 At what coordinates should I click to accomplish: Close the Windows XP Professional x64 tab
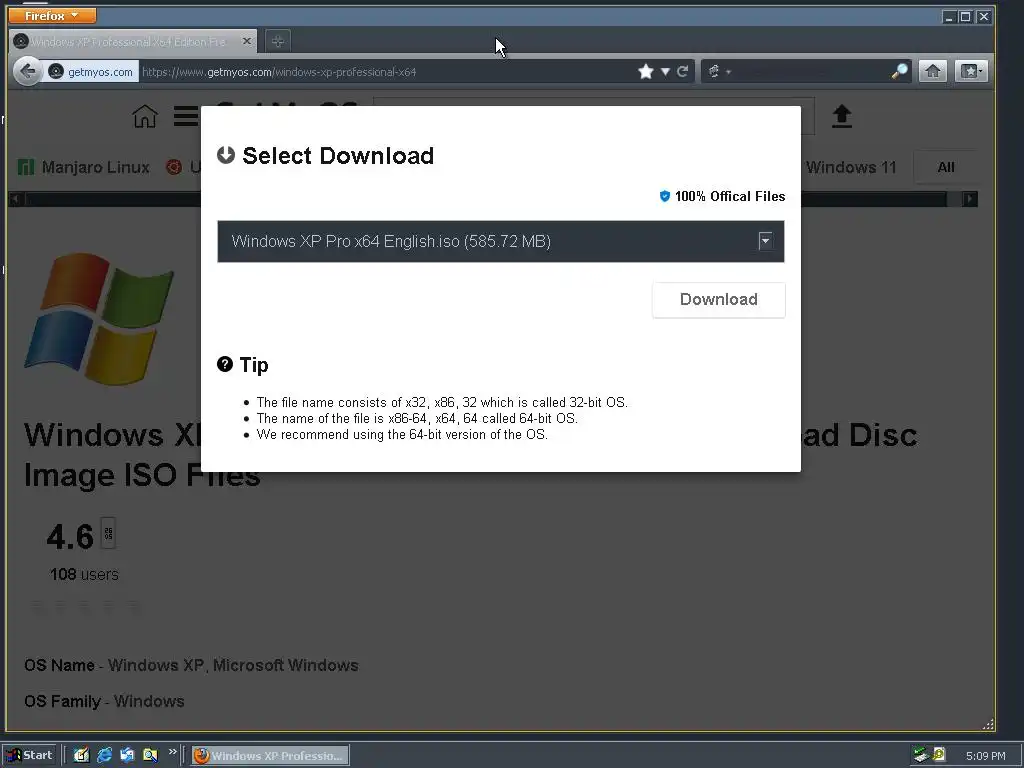tap(247, 41)
